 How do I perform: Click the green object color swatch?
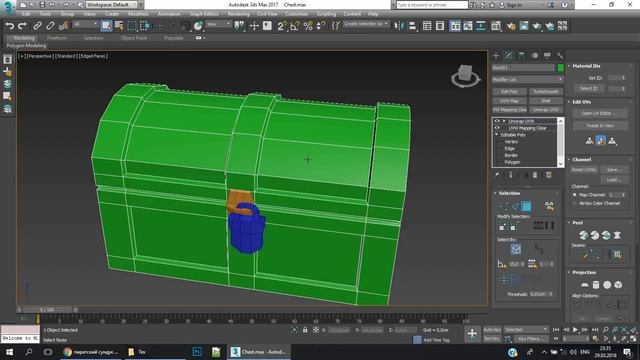pyautogui.click(x=560, y=67)
